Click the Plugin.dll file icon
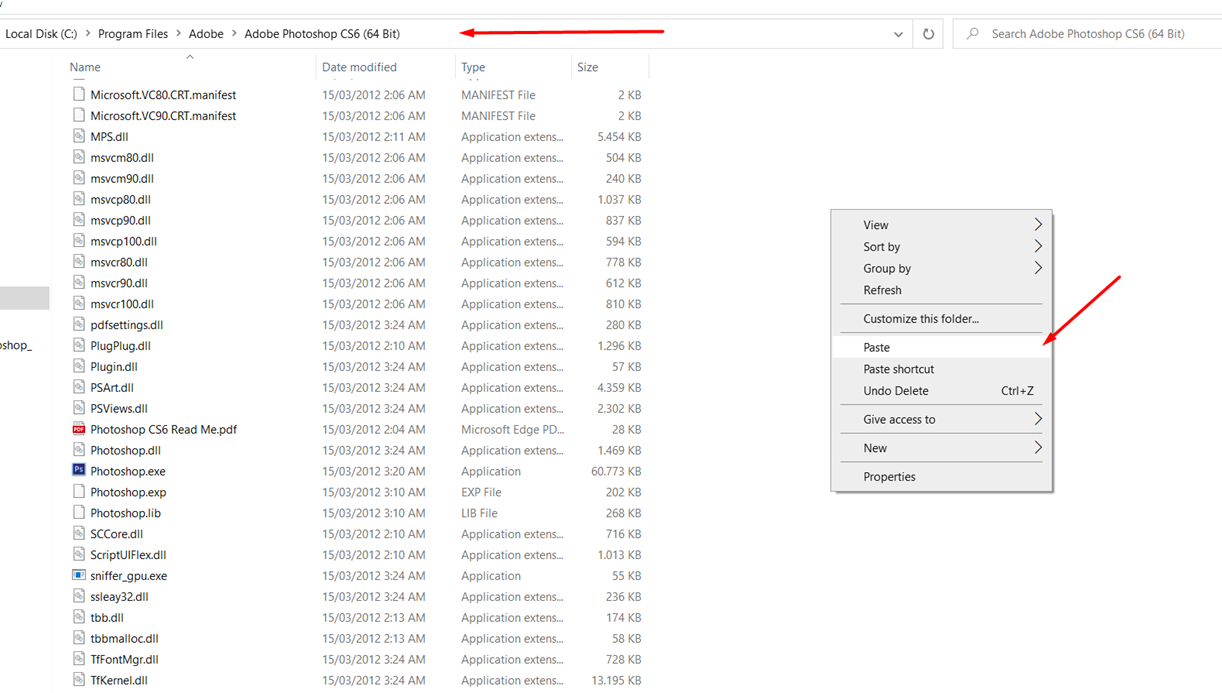Image resolution: width=1222 pixels, height=693 pixels. click(79, 366)
